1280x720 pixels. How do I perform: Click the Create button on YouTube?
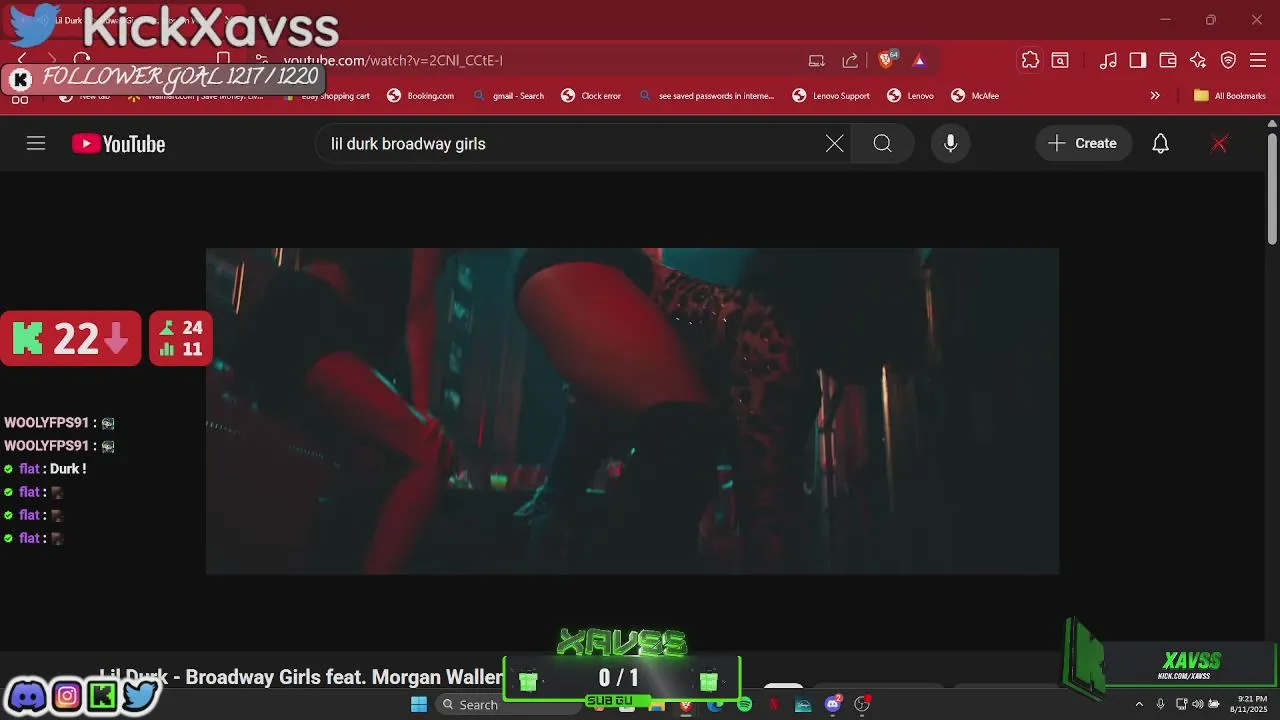(1083, 144)
